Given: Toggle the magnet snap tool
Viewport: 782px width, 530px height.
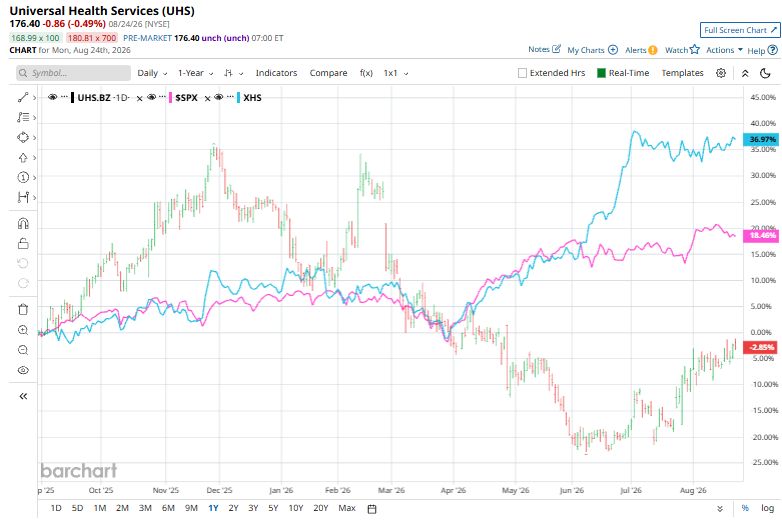Looking at the screenshot, I should pos(23,223).
